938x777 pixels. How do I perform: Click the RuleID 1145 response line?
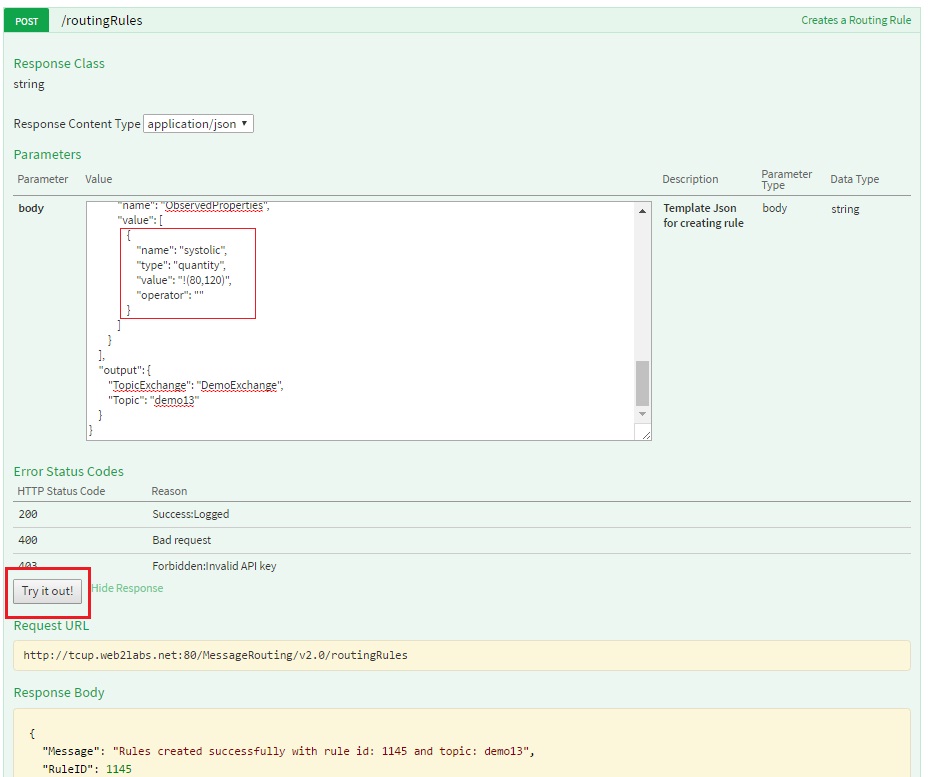(87, 769)
